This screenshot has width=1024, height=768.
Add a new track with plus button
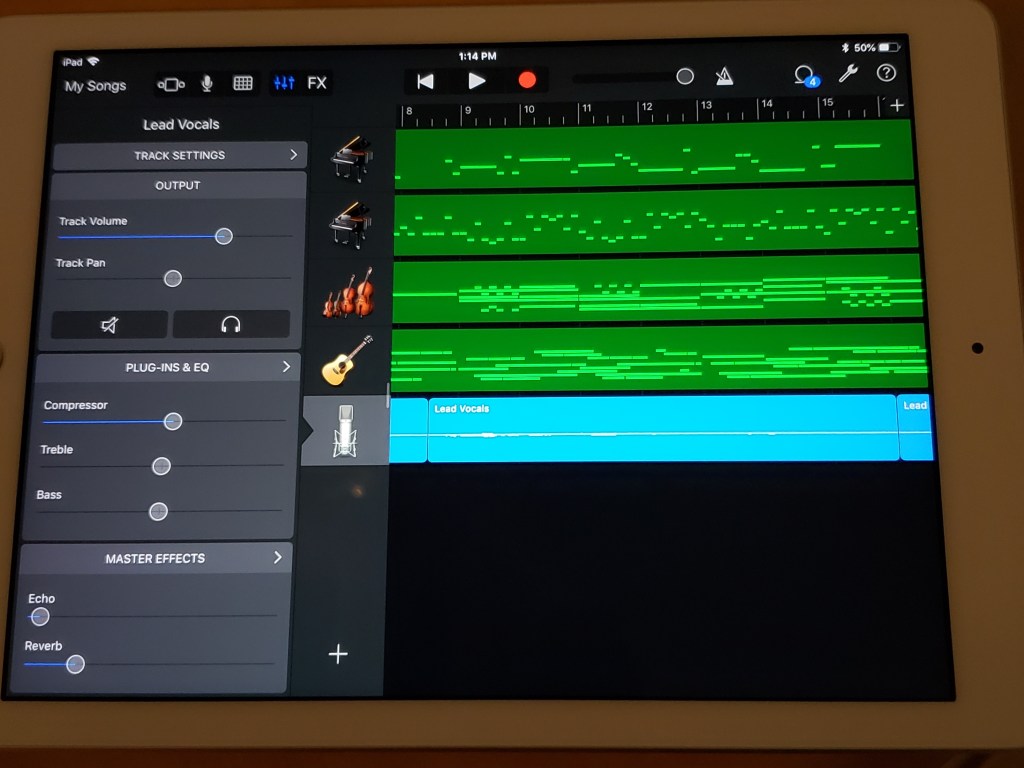(338, 654)
